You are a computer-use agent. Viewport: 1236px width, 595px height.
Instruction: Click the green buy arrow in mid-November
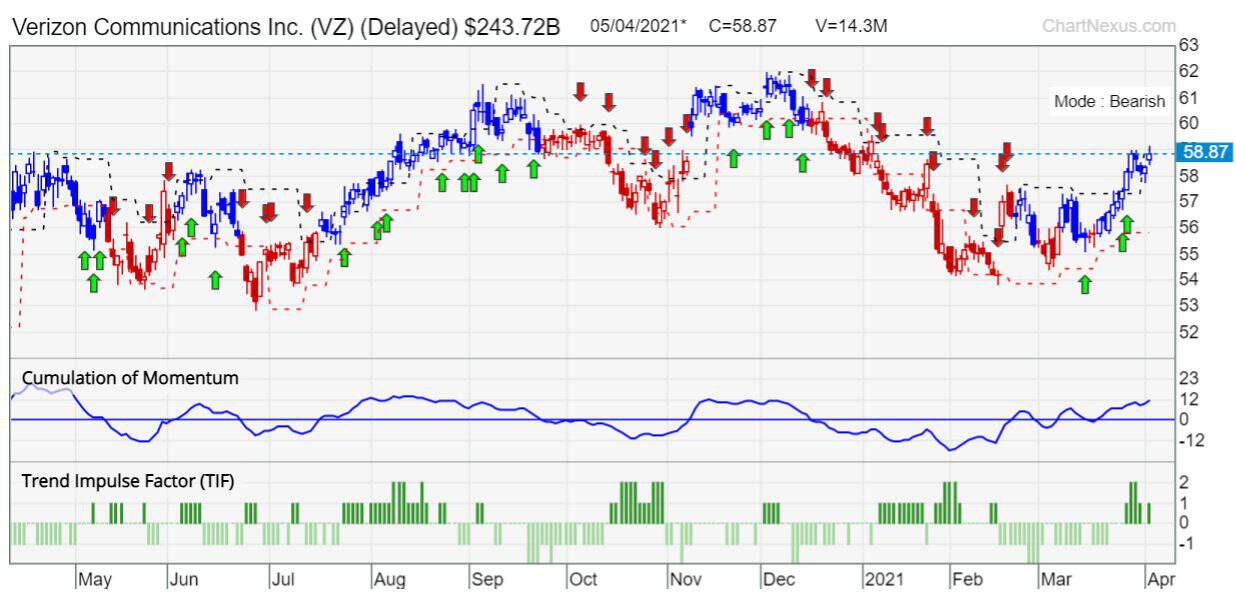[733, 158]
